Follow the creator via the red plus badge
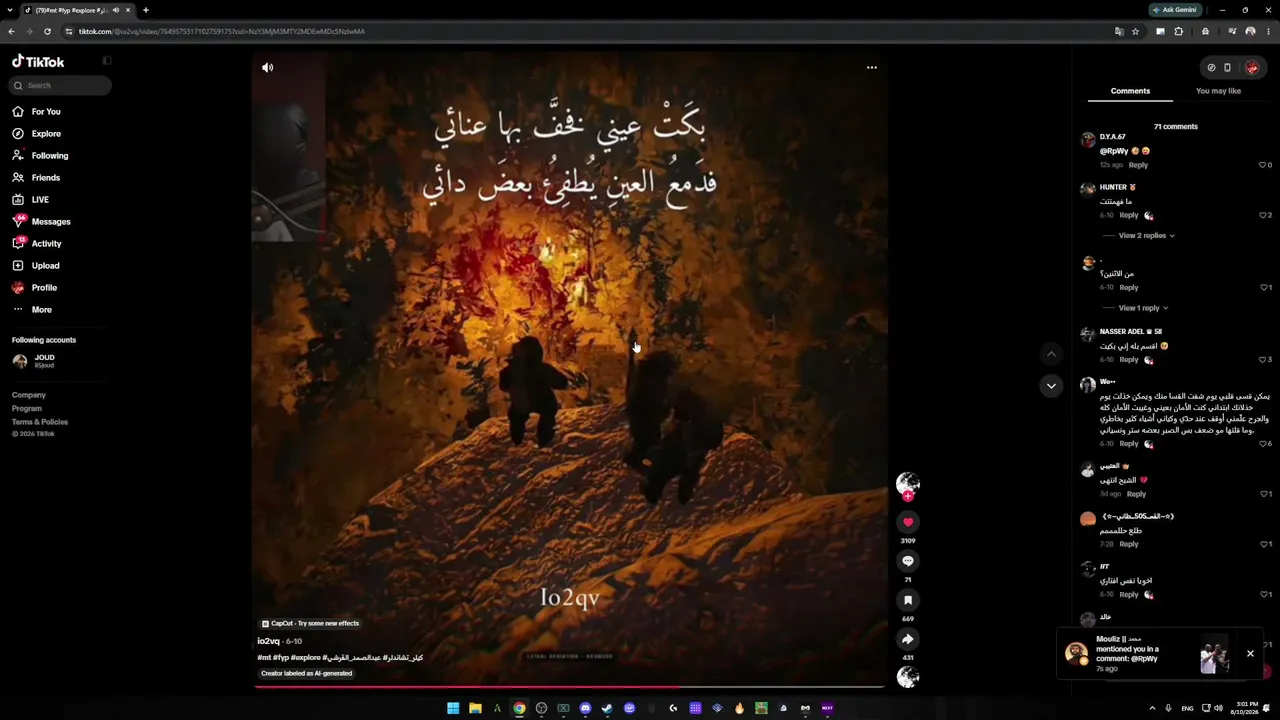This screenshot has height=720, width=1280. (908, 496)
